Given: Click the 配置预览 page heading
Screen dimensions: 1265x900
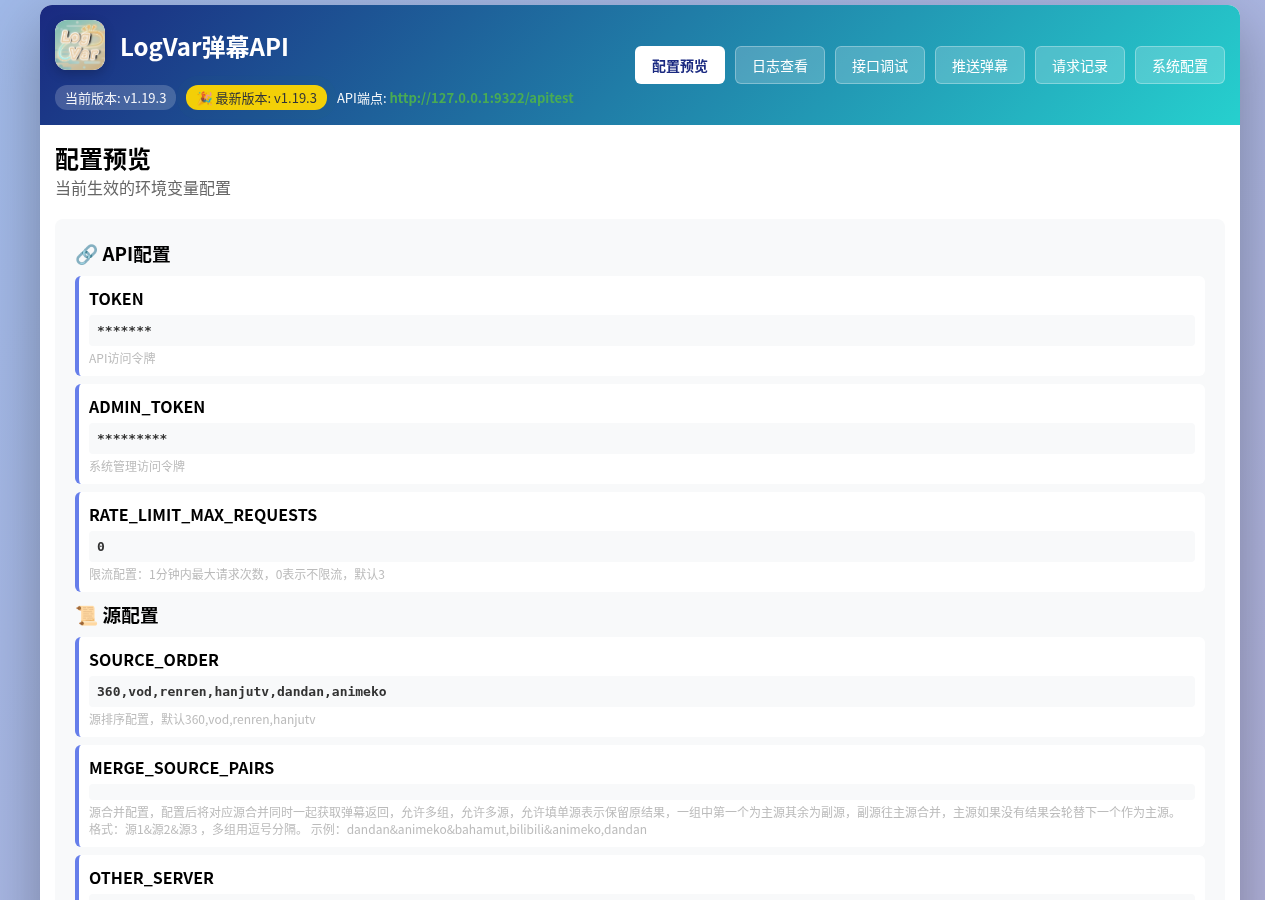Looking at the screenshot, I should coord(103,159).
